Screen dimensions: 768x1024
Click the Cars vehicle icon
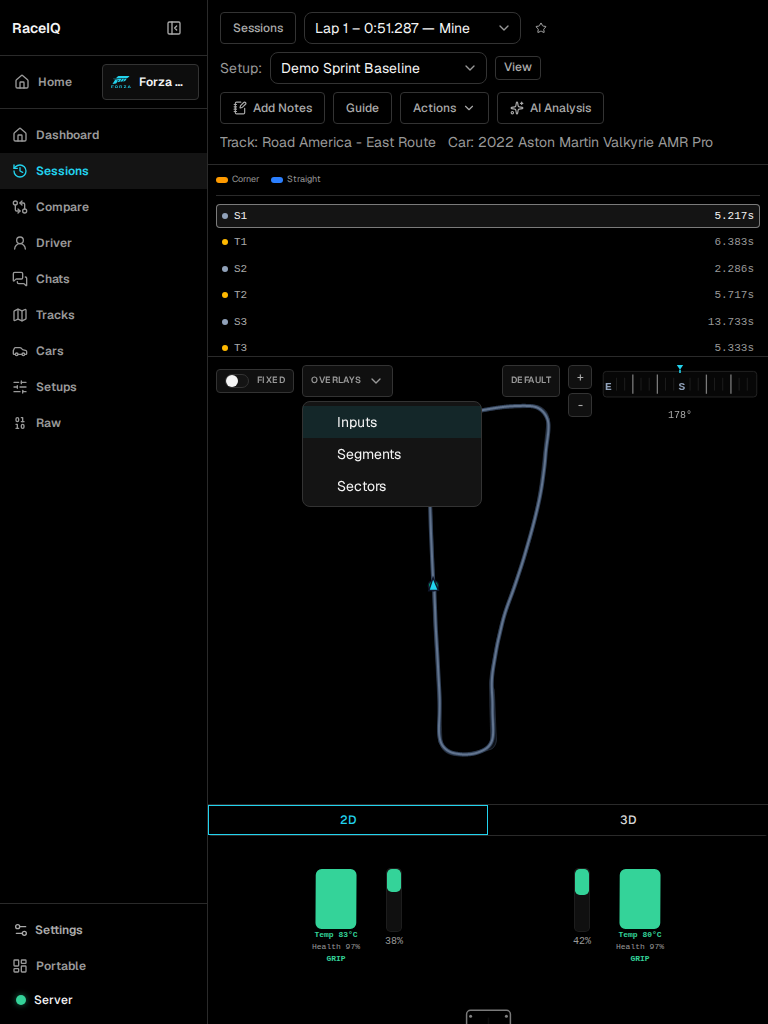coord(20,351)
